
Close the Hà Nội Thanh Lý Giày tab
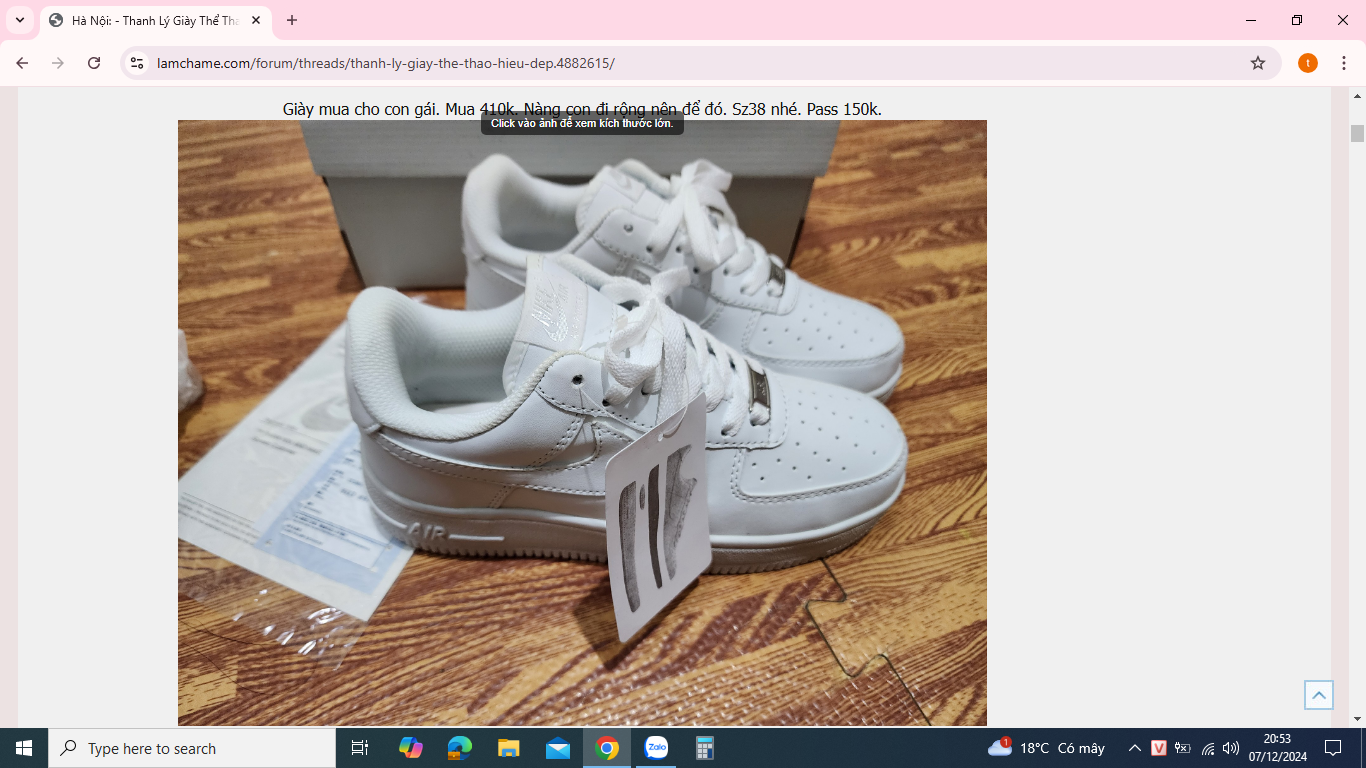point(256,20)
